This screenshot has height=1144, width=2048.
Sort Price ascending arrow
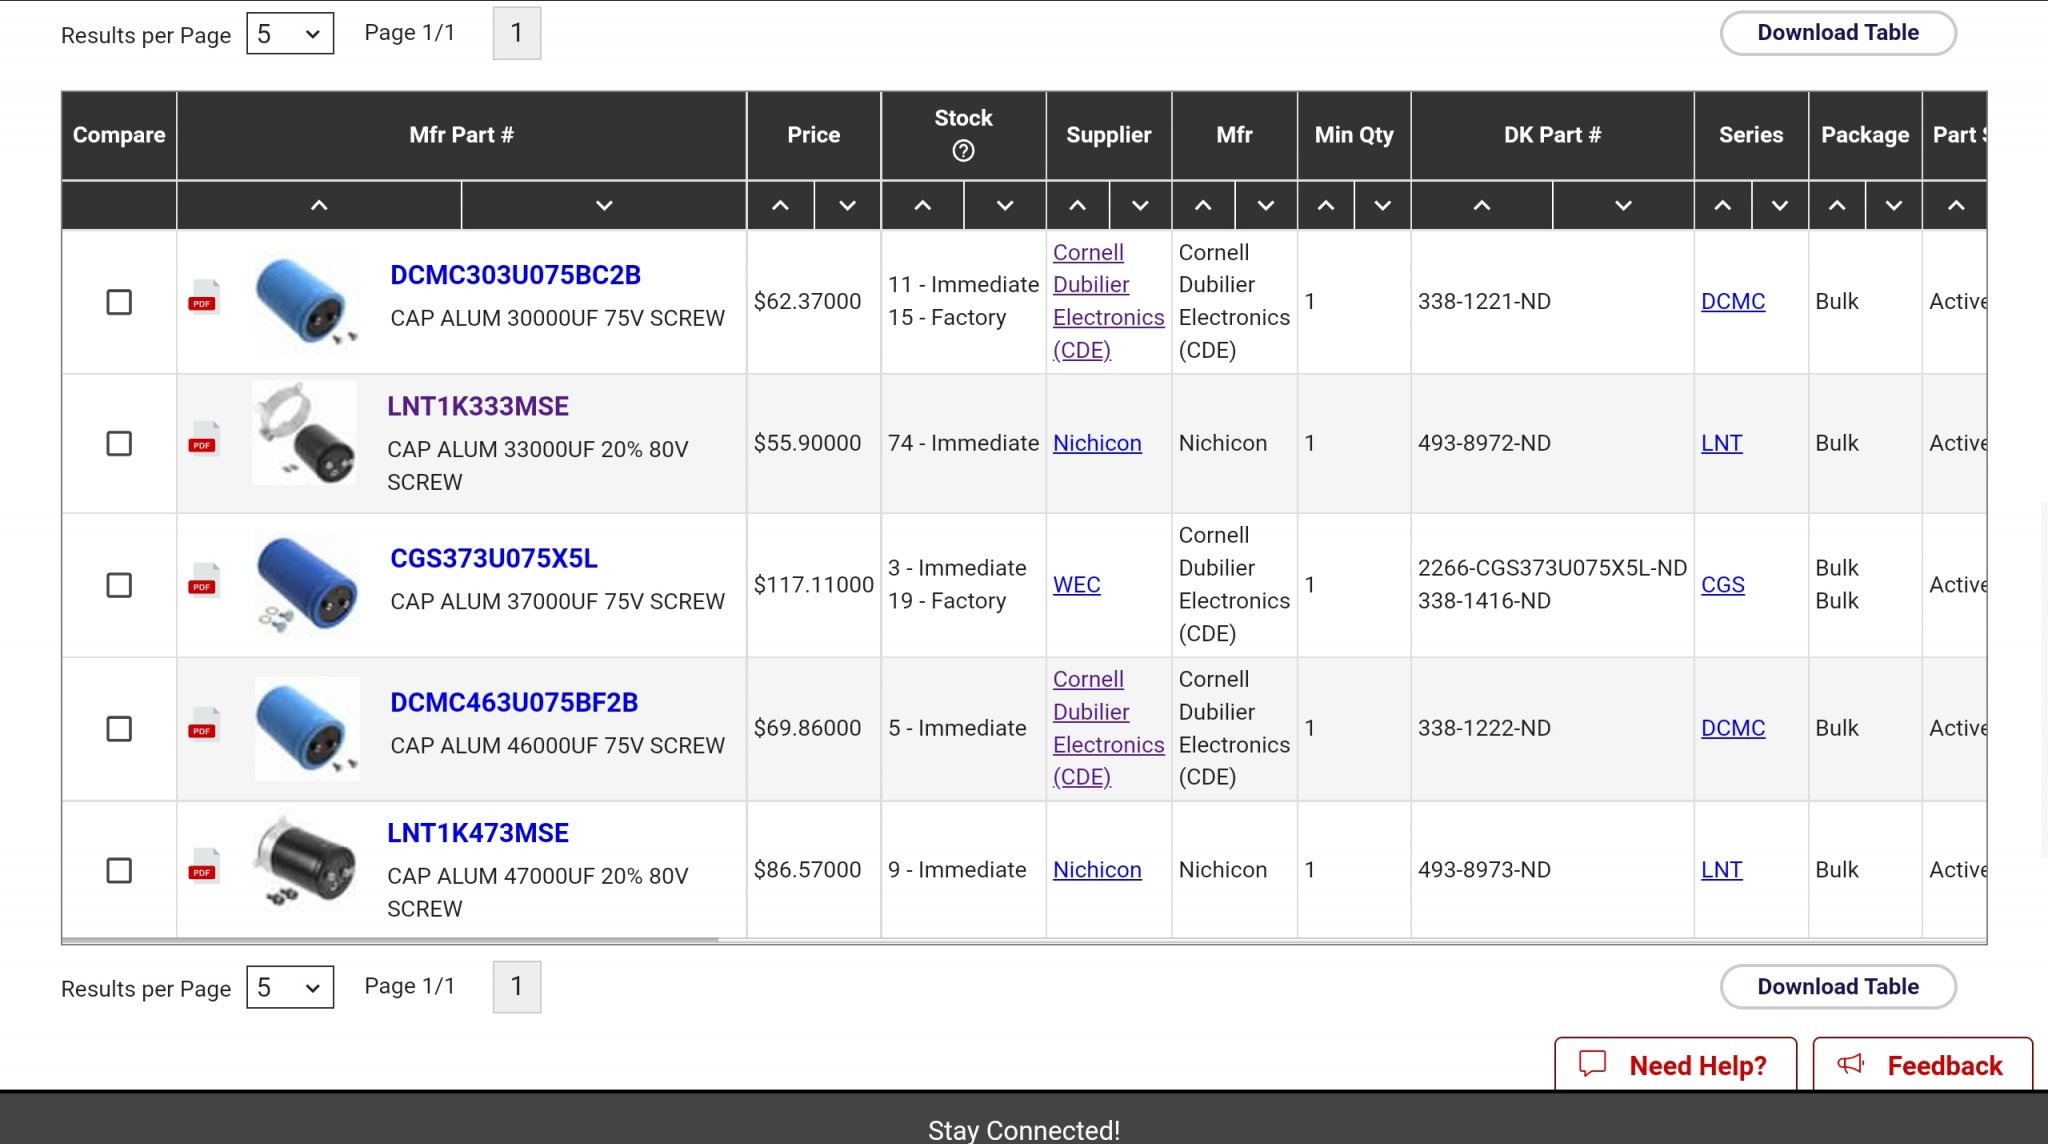[780, 206]
